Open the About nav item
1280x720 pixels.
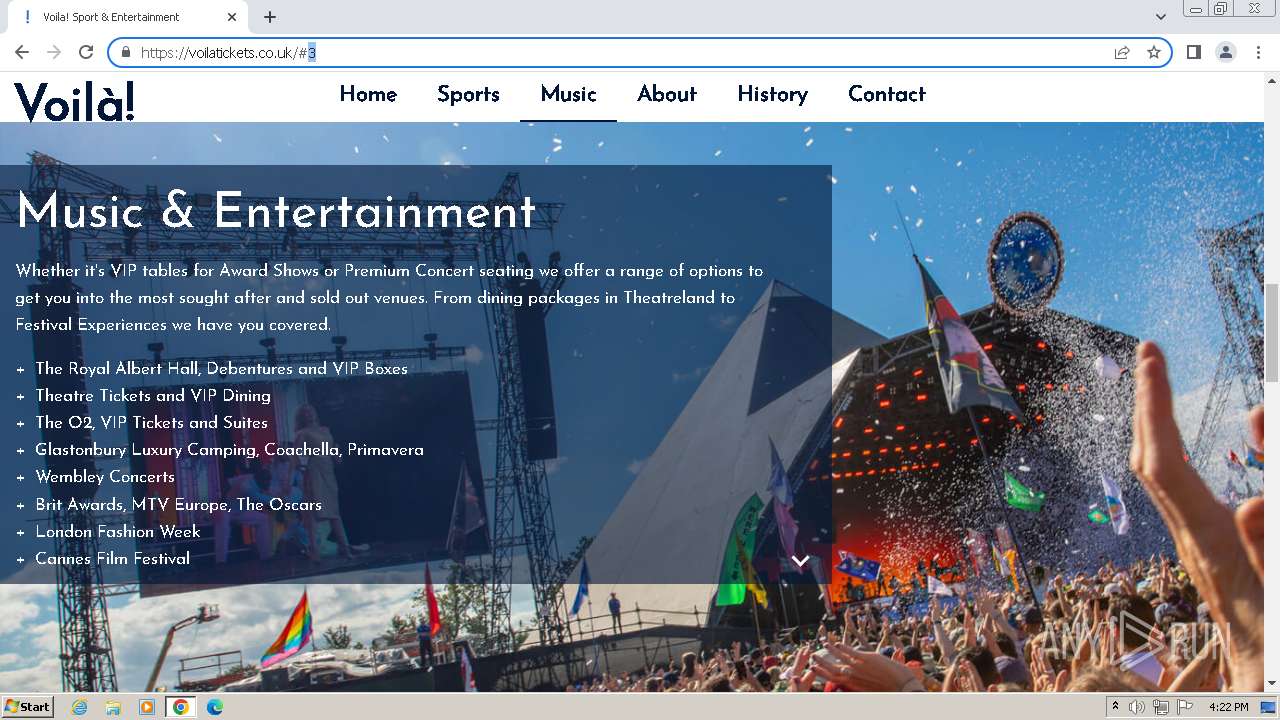(x=667, y=94)
